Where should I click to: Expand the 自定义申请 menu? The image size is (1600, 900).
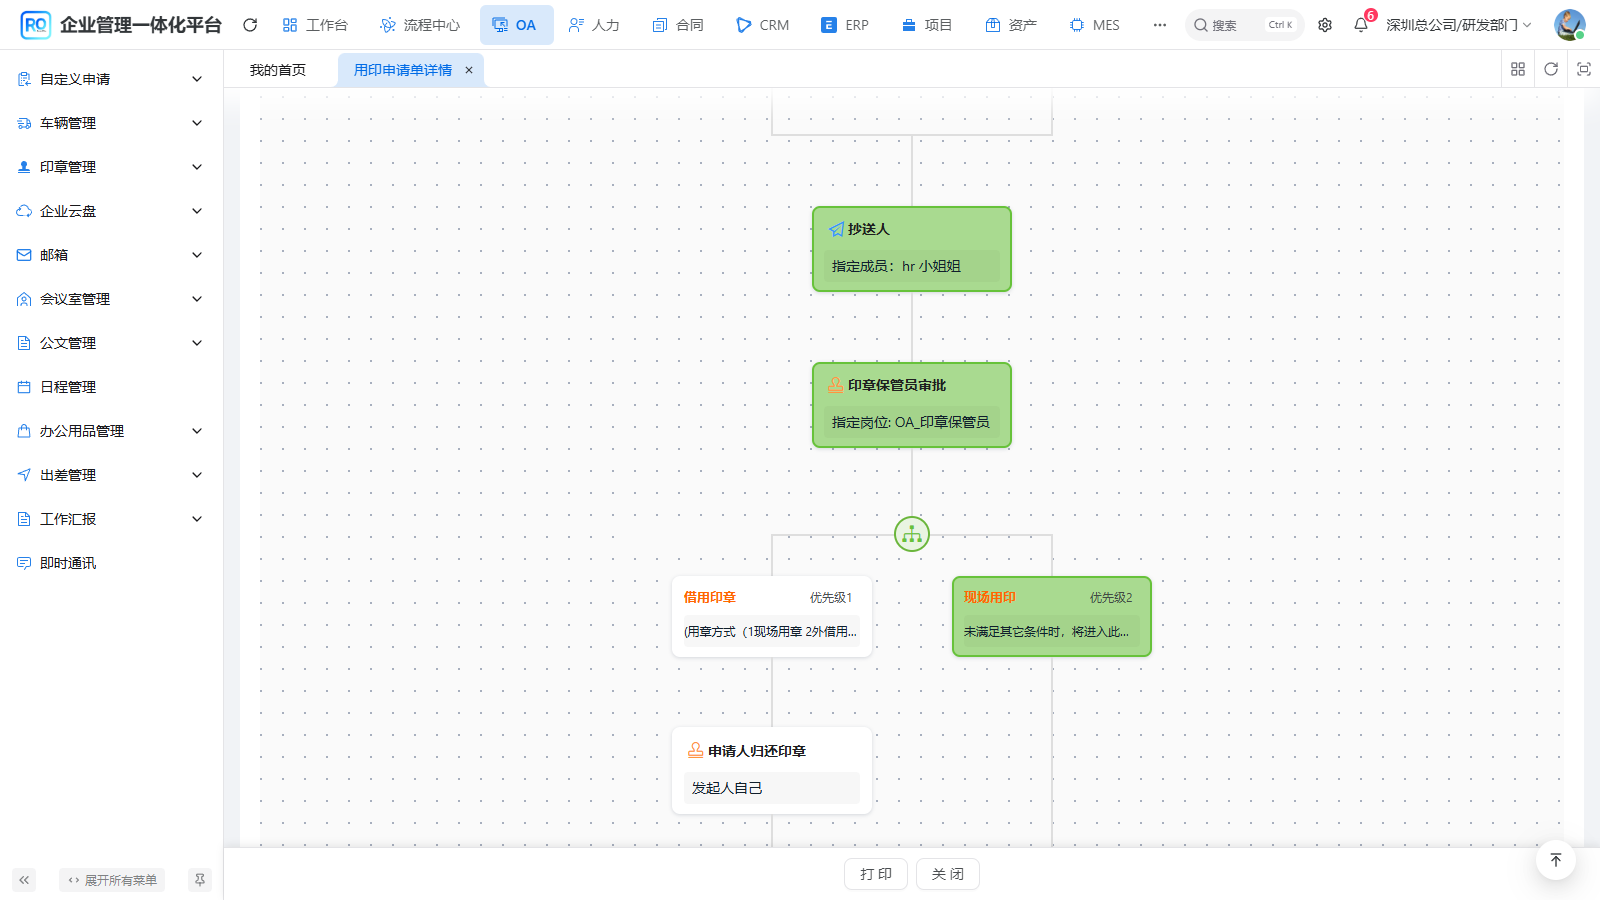click(111, 79)
